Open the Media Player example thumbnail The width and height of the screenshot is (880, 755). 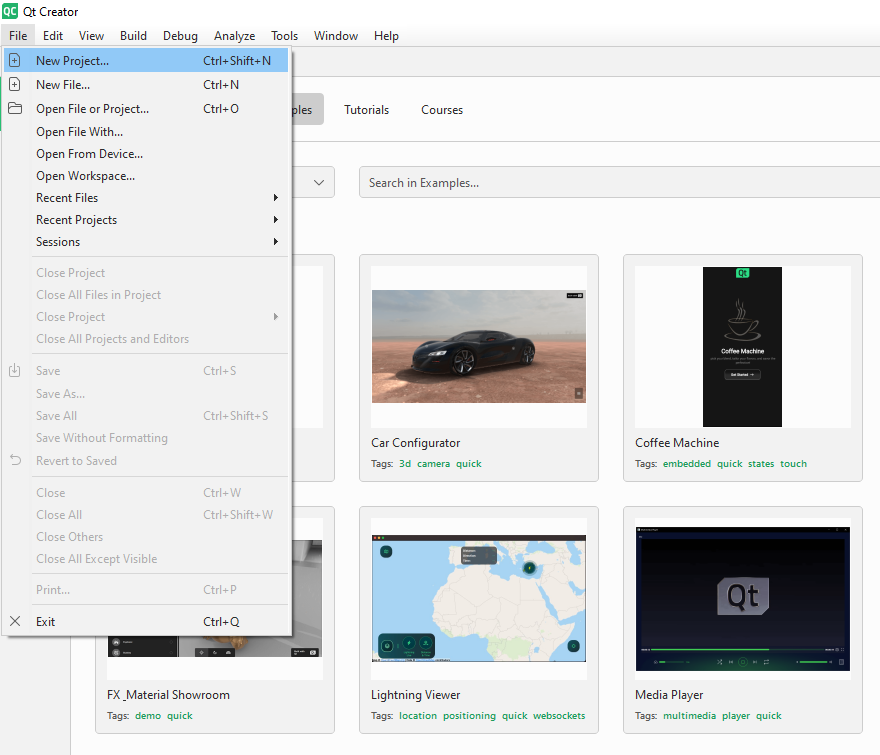coord(742,599)
